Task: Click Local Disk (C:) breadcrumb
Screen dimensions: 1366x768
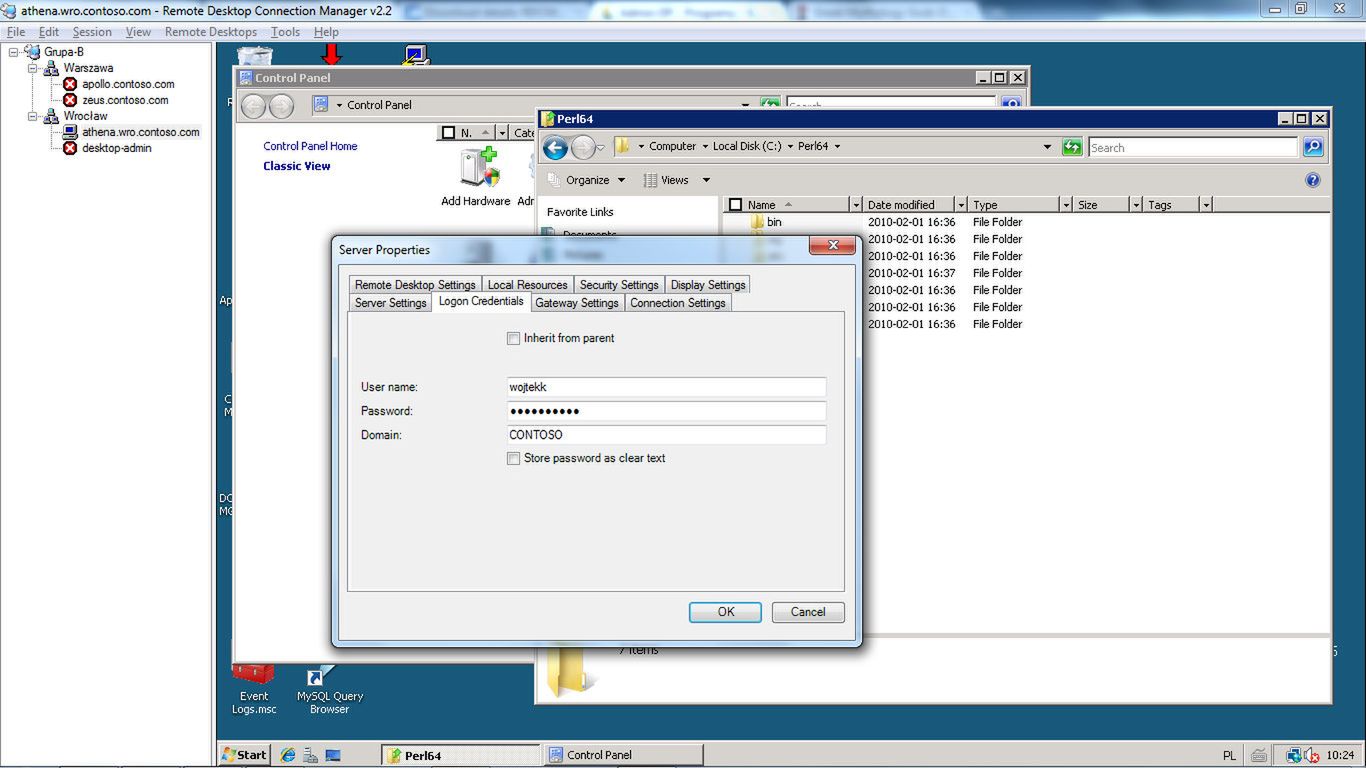Action: [x=747, y=147]
